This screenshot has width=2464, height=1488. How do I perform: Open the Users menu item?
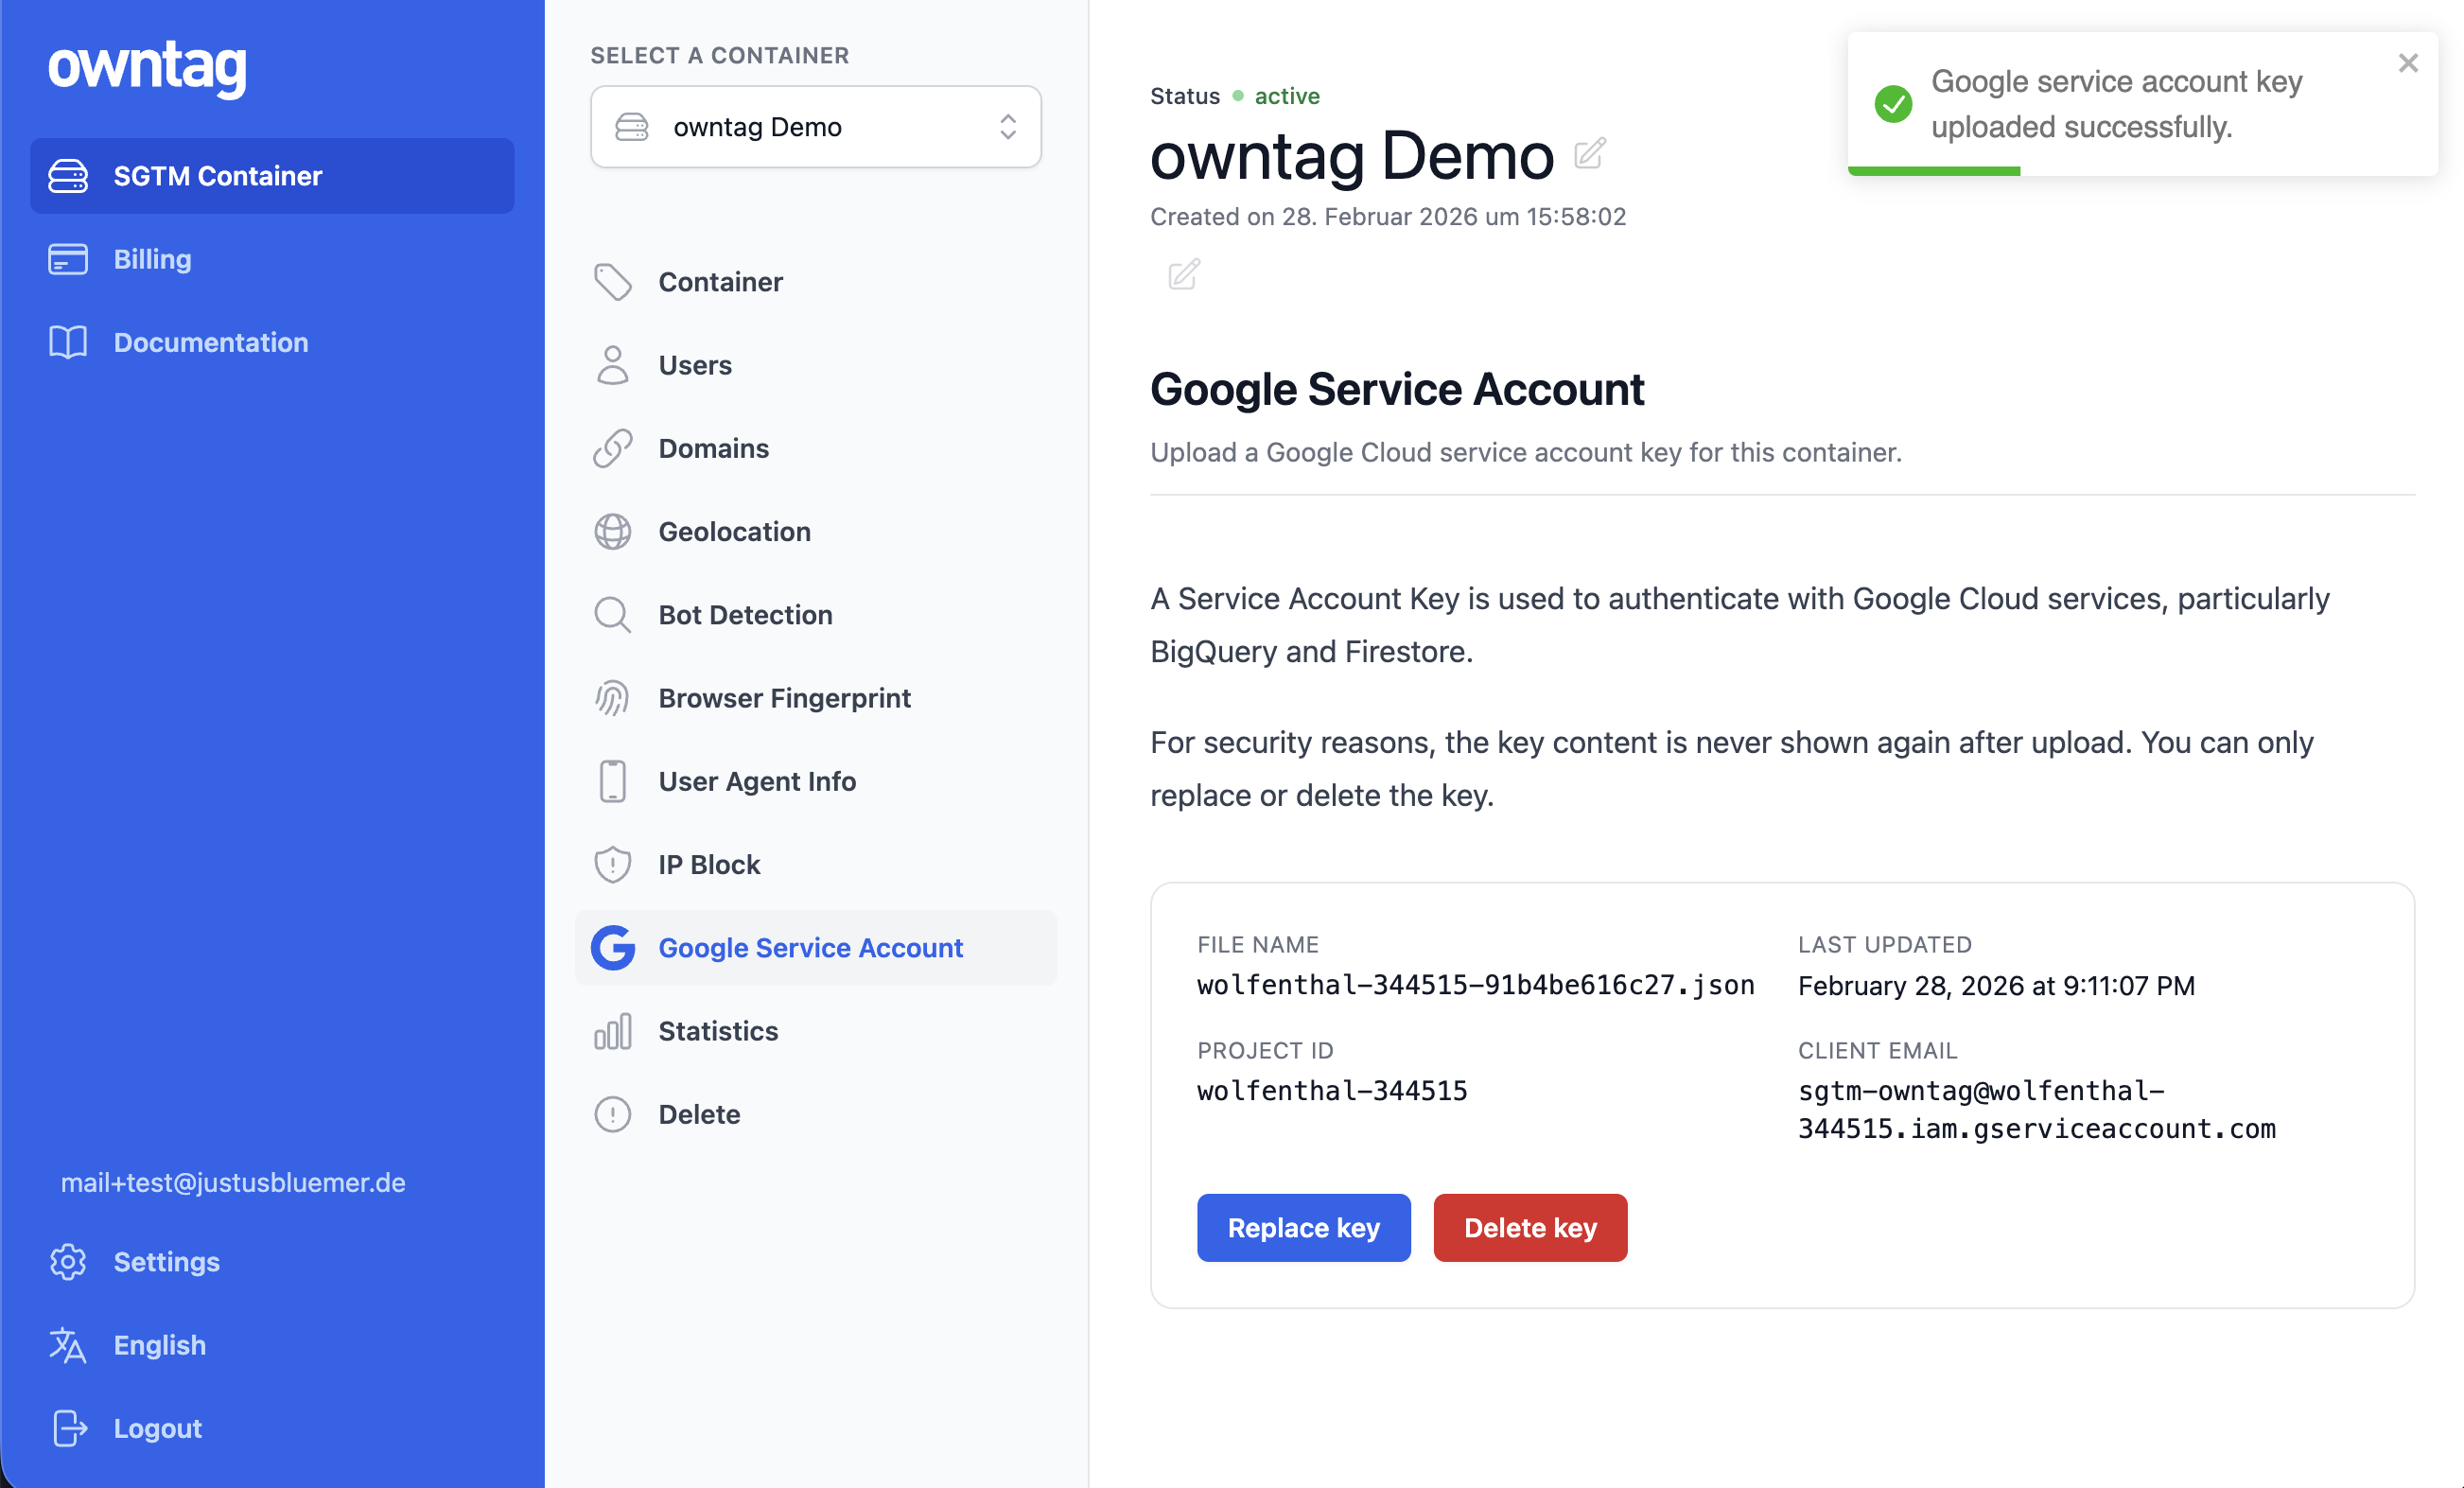694,365
